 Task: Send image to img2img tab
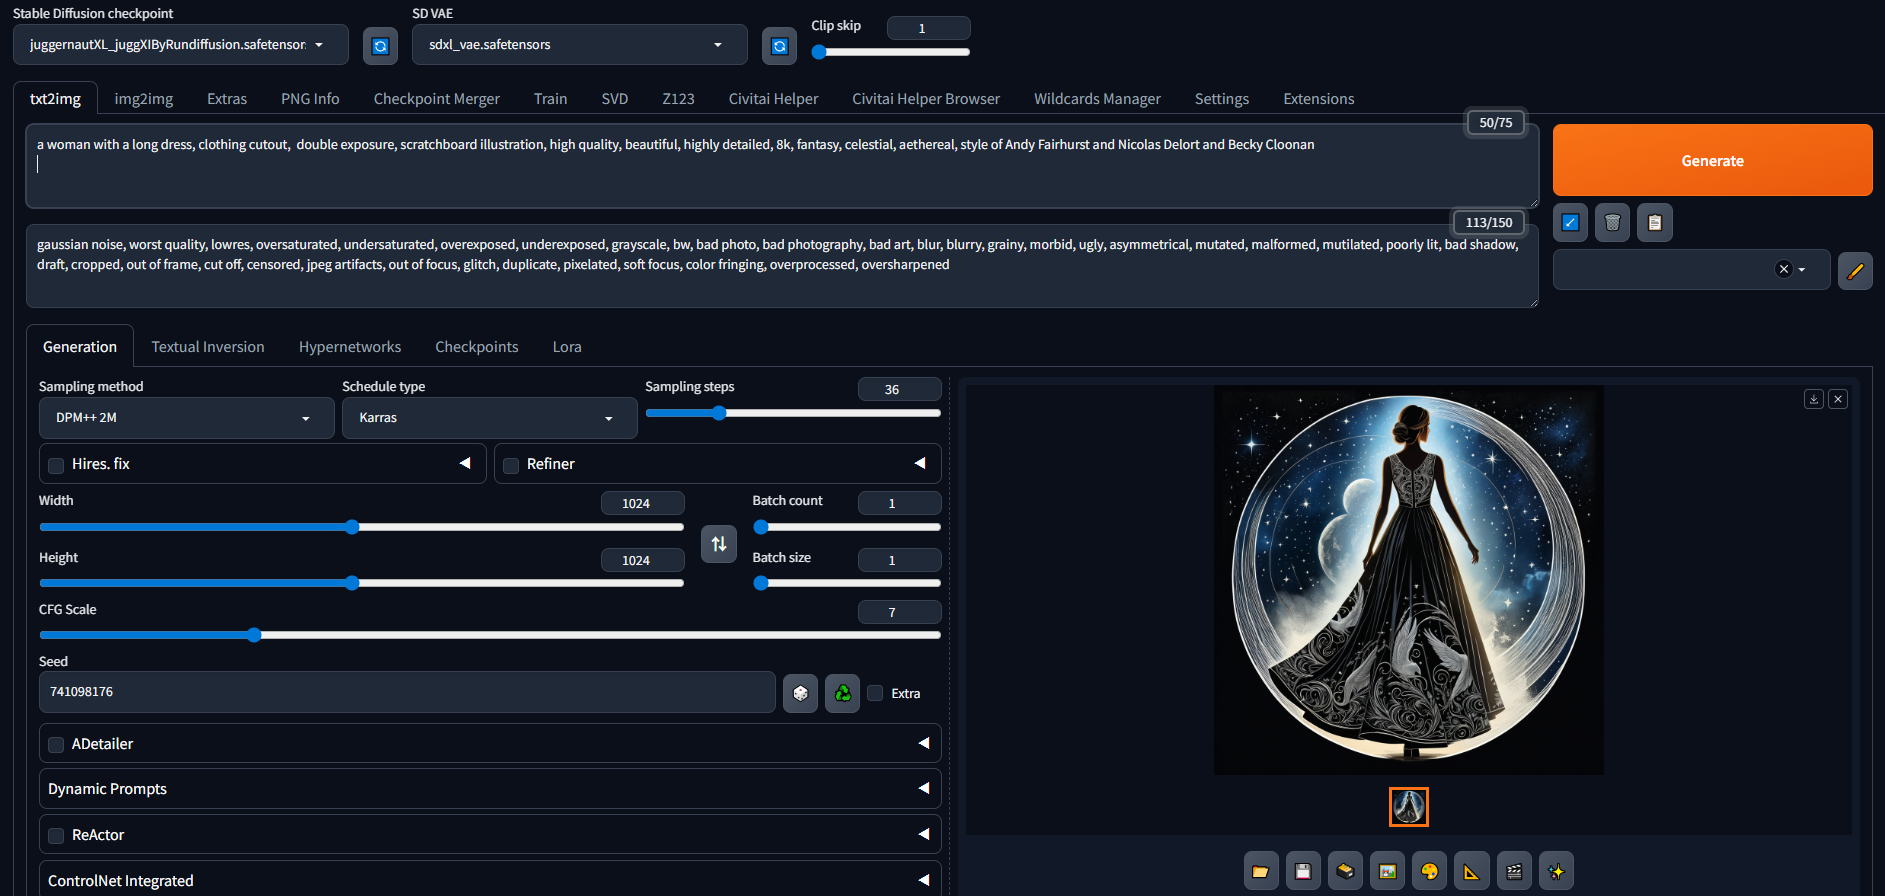(x=1387, y=871)
